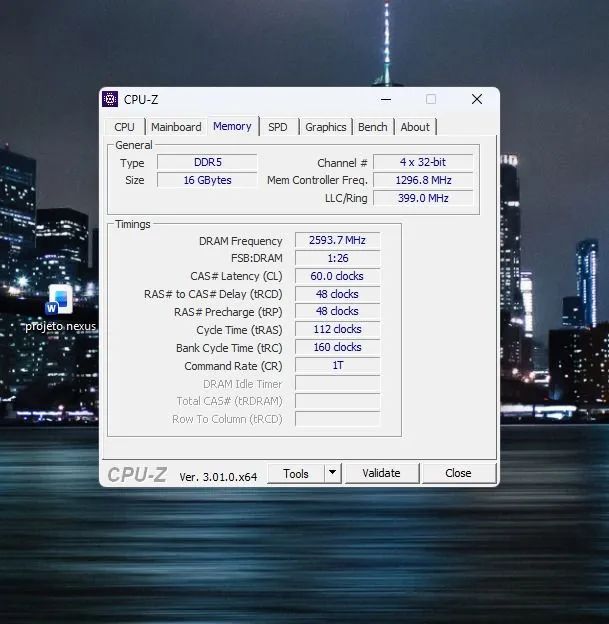Click the DRAM Frequency label
Viewport: 609px width, 624px height.
click(240, 241)
